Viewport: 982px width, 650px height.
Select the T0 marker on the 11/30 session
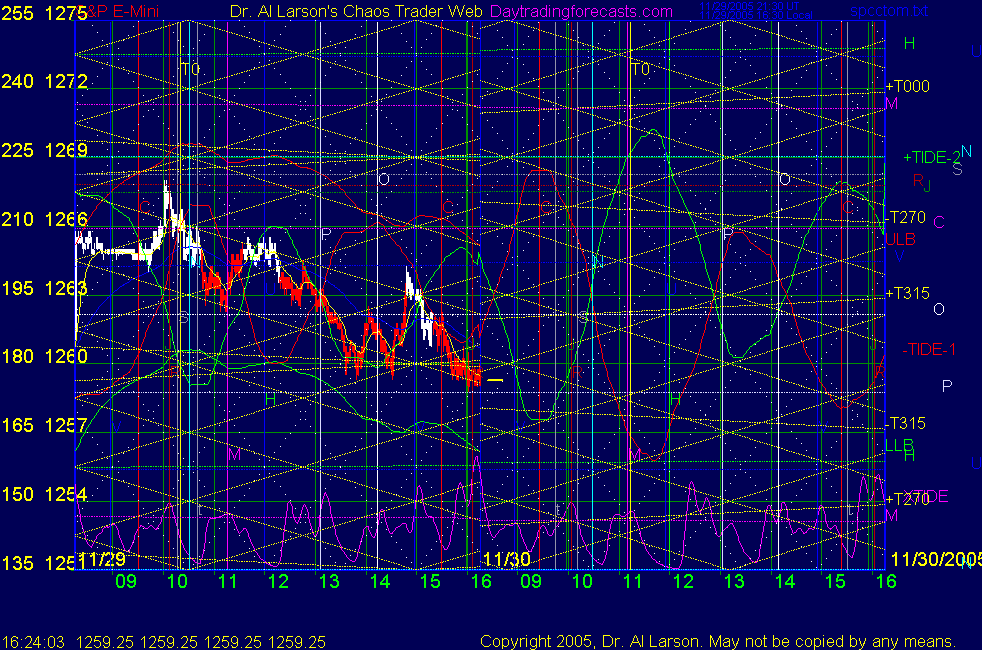click(x=640, y=69)
